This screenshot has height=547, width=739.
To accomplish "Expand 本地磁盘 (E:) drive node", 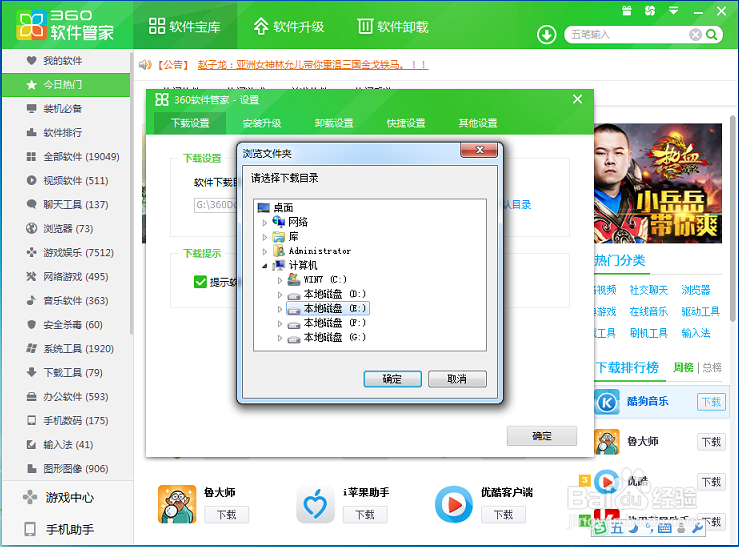I will pos(280,309).
